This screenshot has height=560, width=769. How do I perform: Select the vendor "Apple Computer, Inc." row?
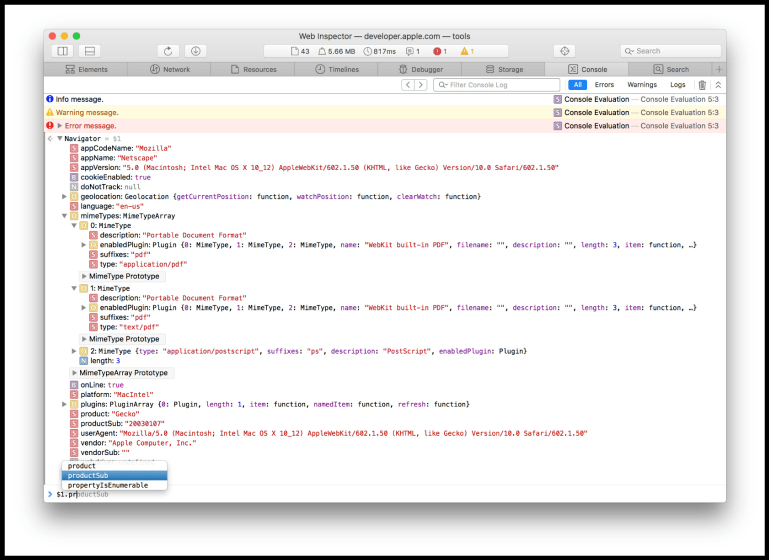coord(133,443)
